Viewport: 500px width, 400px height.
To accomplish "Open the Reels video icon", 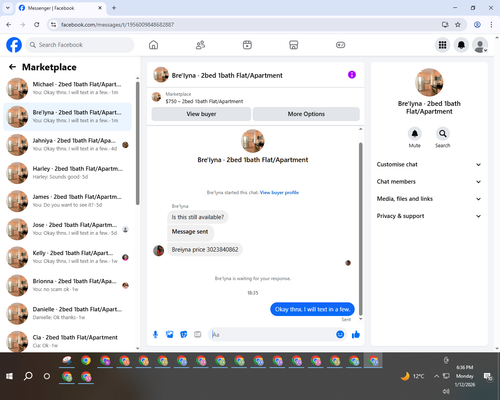I will pos(247,45).
